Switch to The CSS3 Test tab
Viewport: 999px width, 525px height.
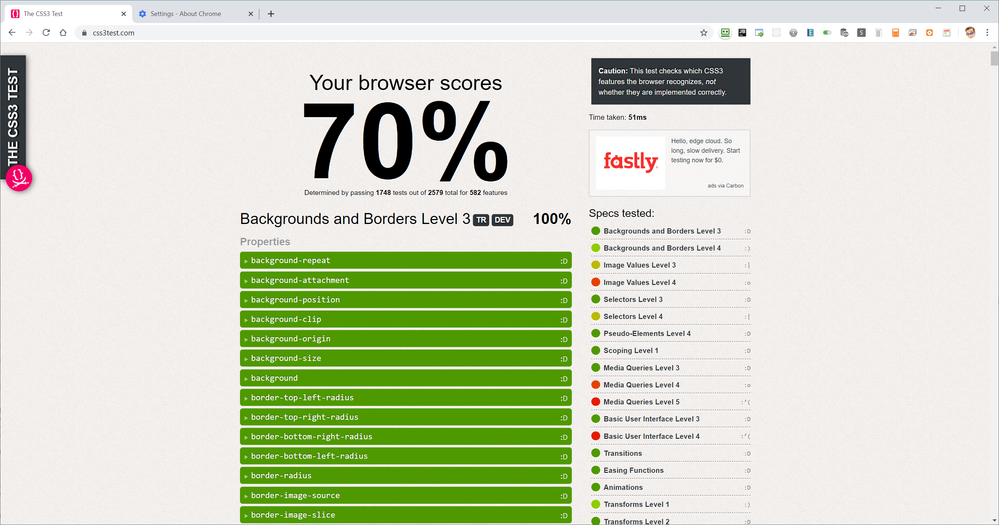(68, 13)
